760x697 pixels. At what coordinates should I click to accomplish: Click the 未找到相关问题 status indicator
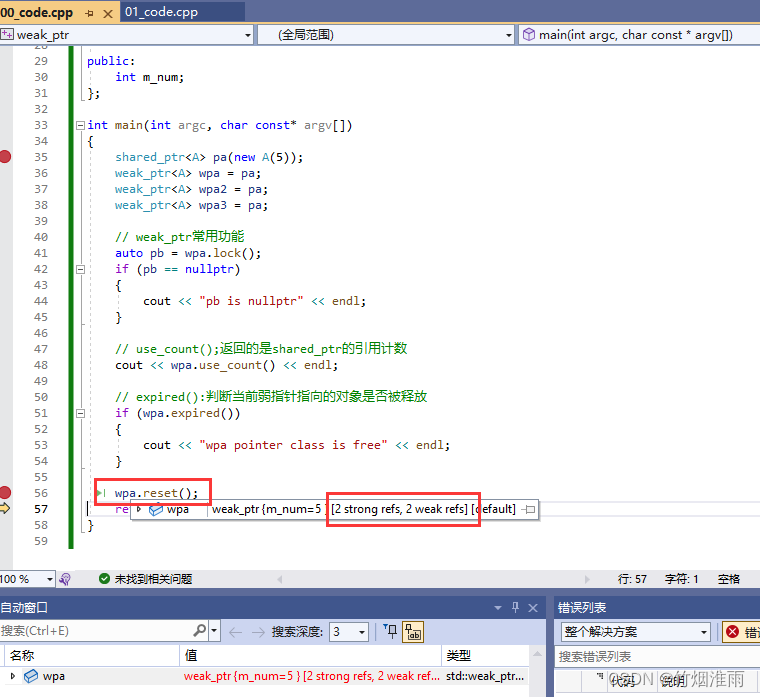point(146,579)
